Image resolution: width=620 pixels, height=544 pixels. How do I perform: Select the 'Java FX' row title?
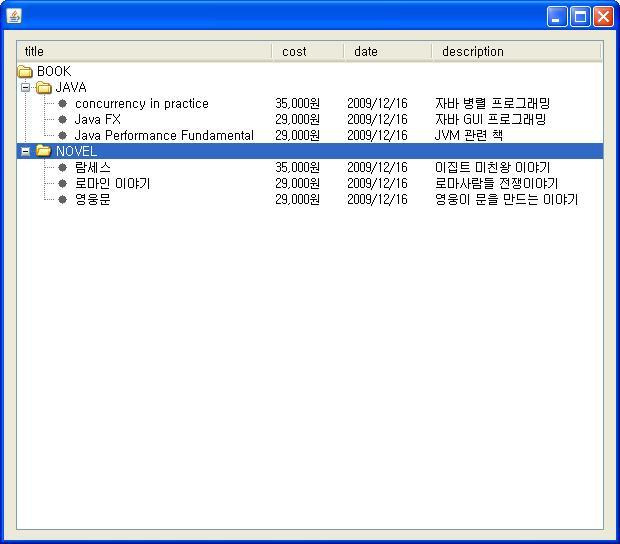coord(98,119)
